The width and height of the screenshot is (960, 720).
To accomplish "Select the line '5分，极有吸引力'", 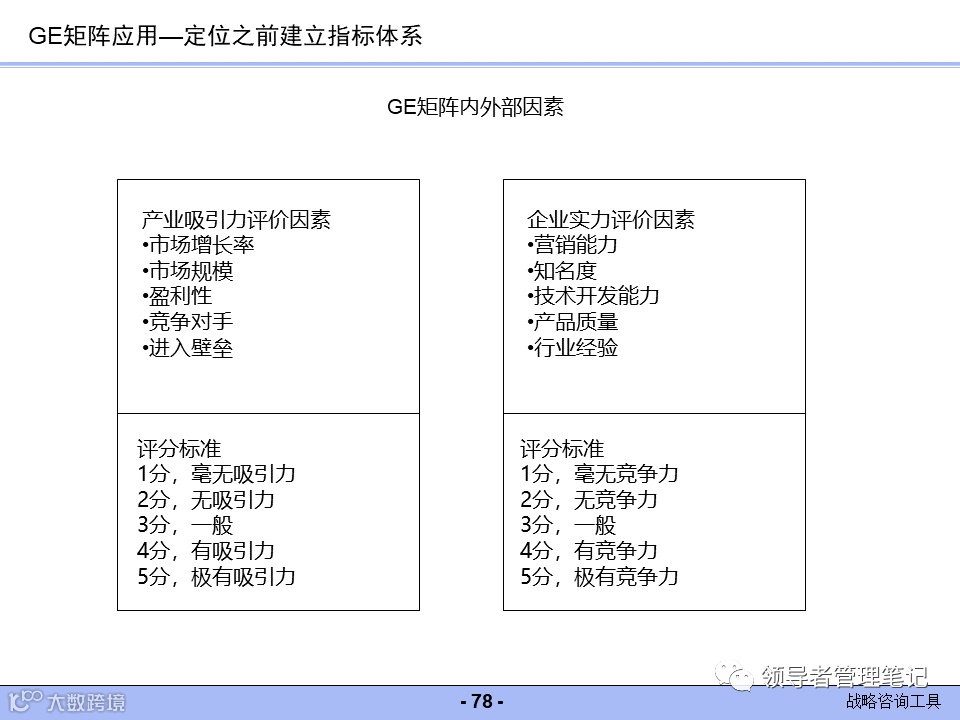I will click(216, 577).
